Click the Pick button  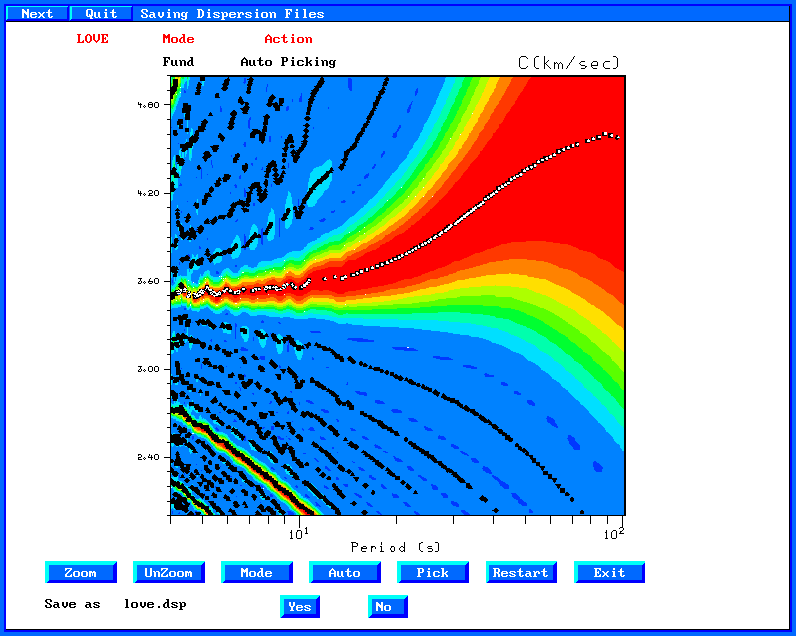click(433, 572)
